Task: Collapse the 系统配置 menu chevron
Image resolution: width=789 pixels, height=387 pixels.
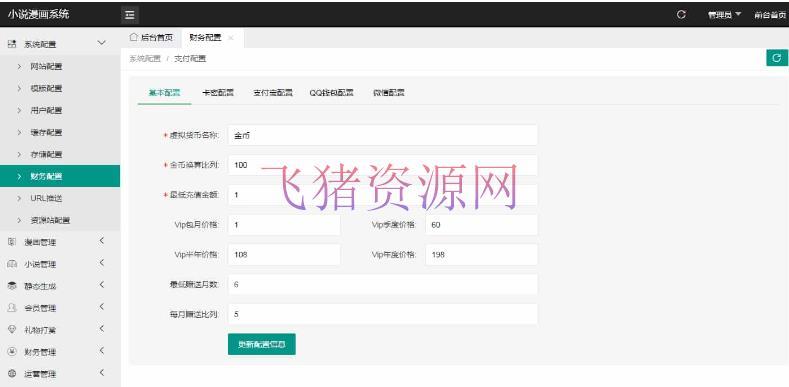Action: (x=101, y=43)
